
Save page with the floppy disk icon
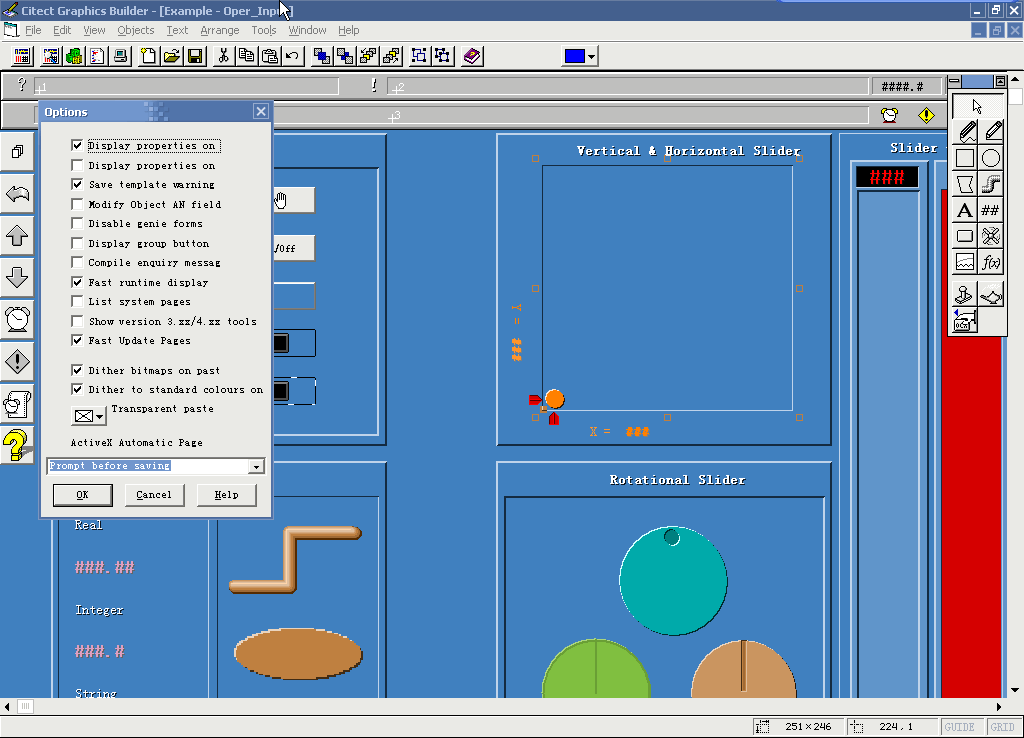(x=195, y=56)
